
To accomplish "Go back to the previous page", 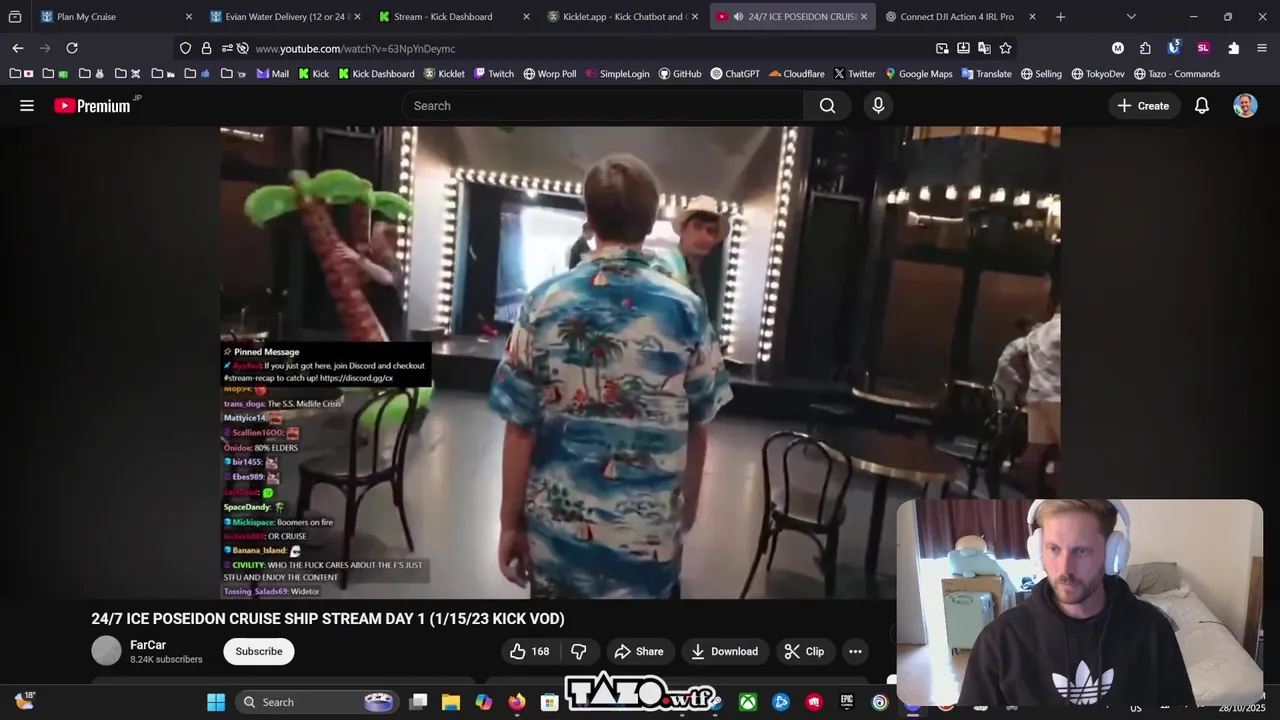I will (x=18, y=48).
